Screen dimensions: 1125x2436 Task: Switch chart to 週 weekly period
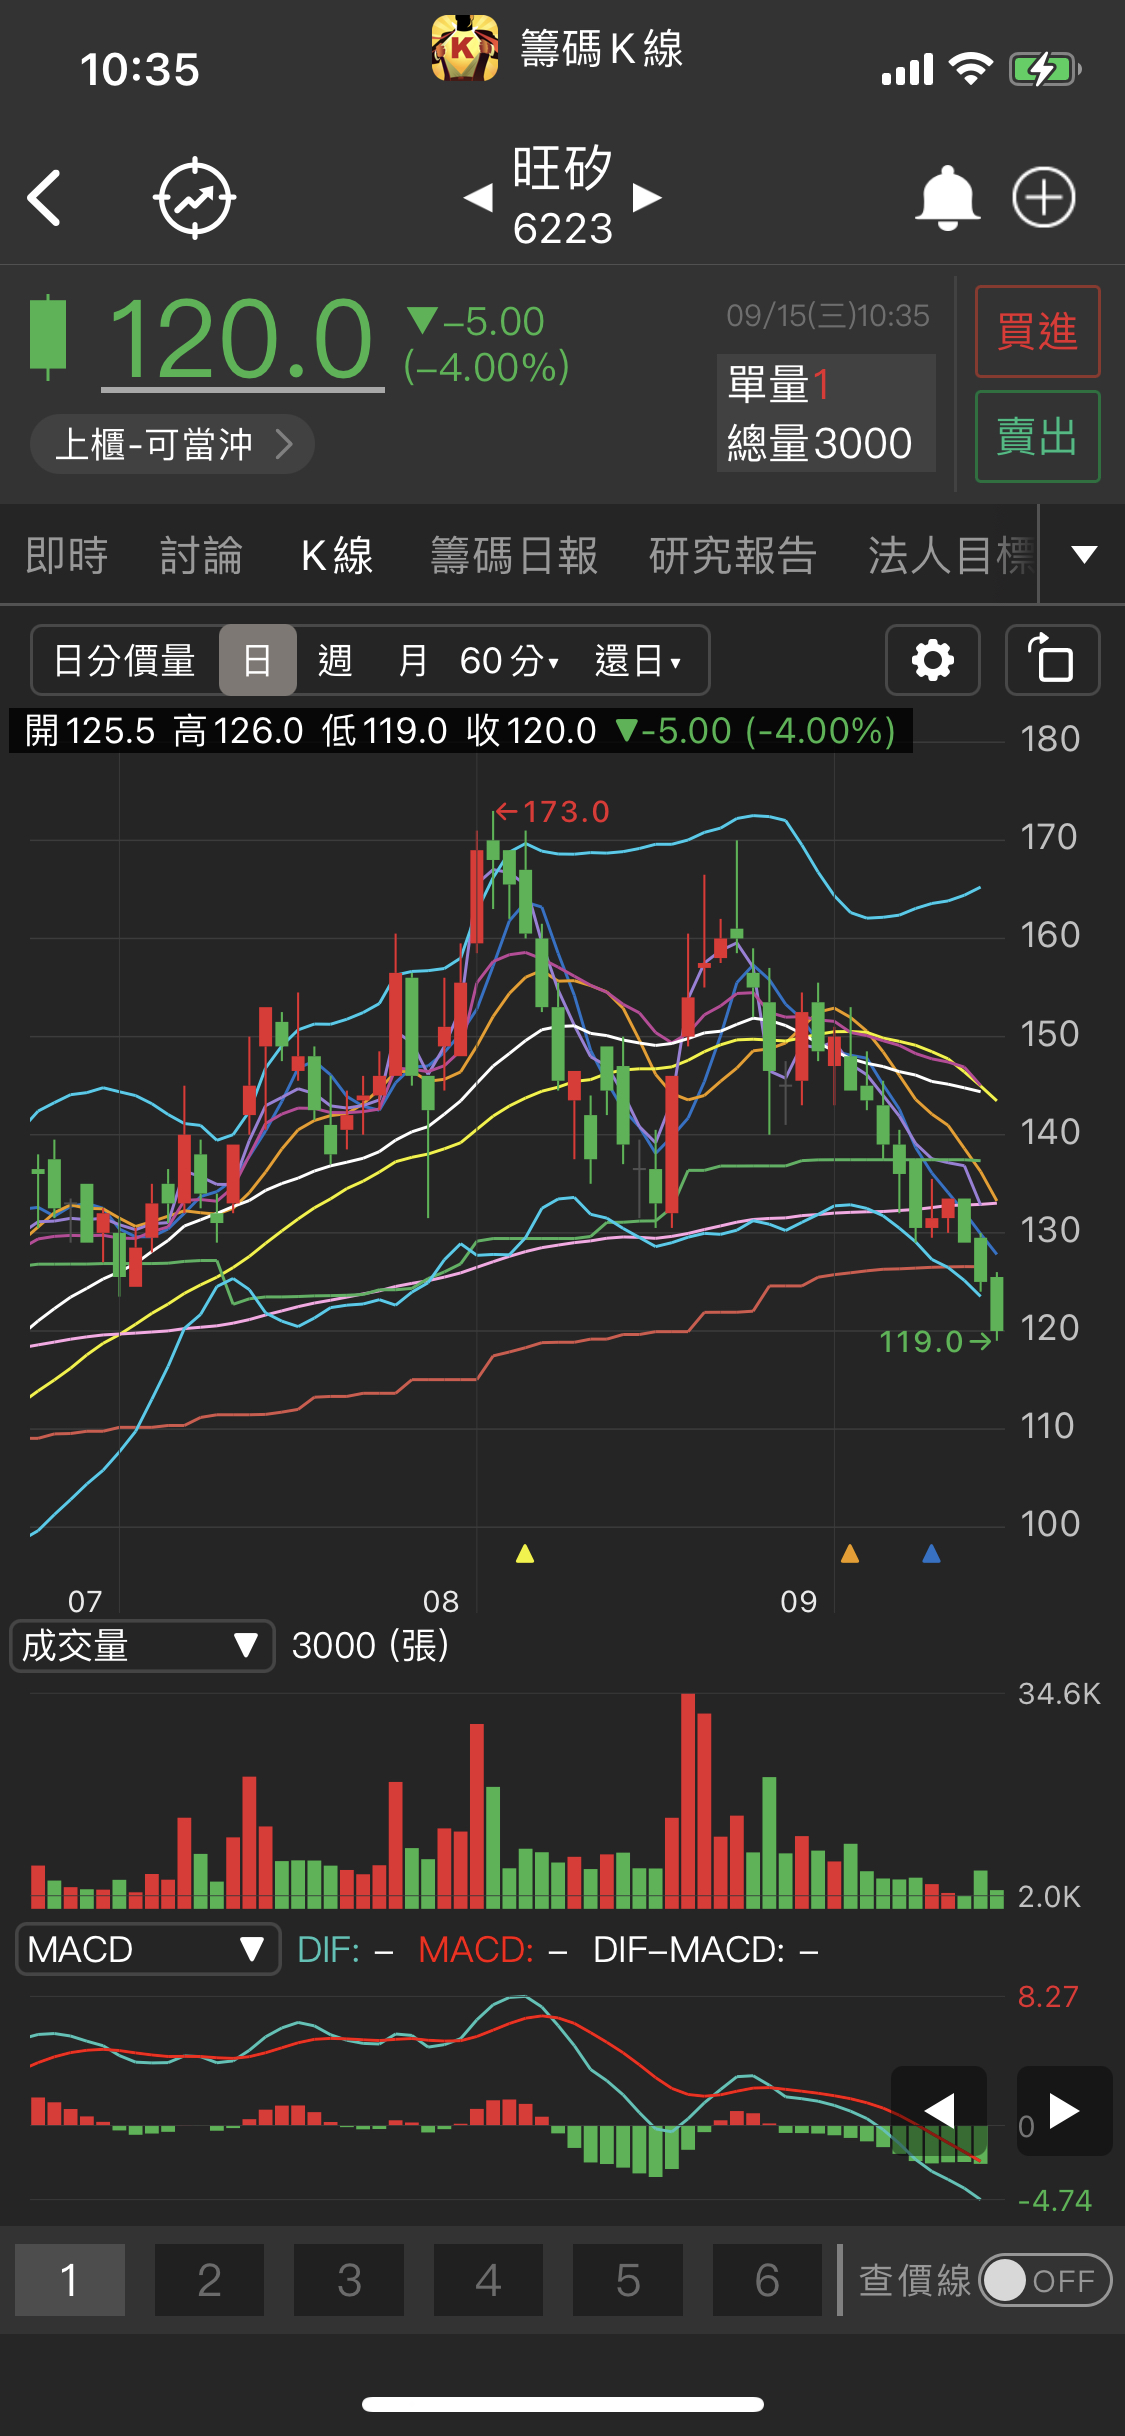pyautogui.click(x=335, y=660)
